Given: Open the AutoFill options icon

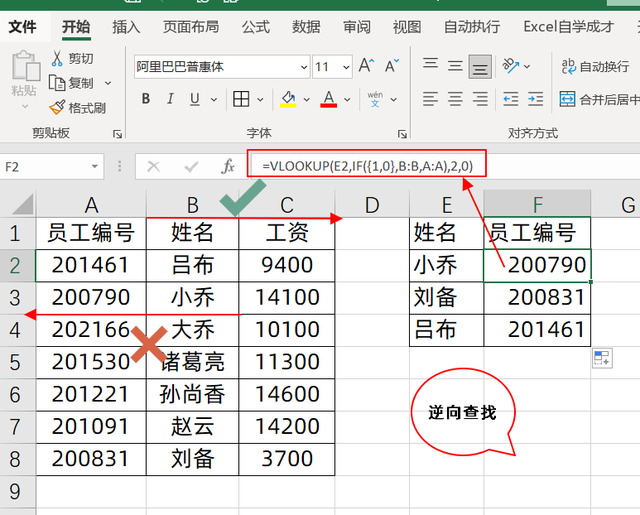Looking at the screenshot, I should click(x=602, y=359).
